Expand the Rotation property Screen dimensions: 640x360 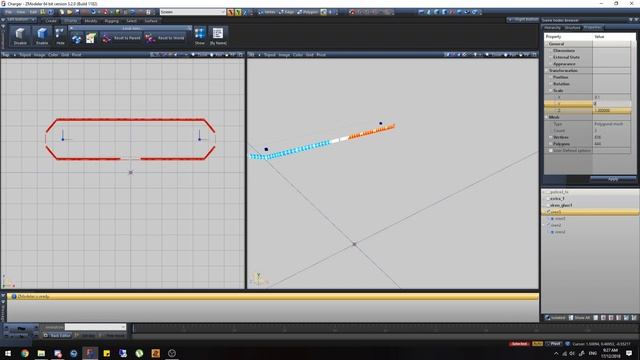[550, 84]
